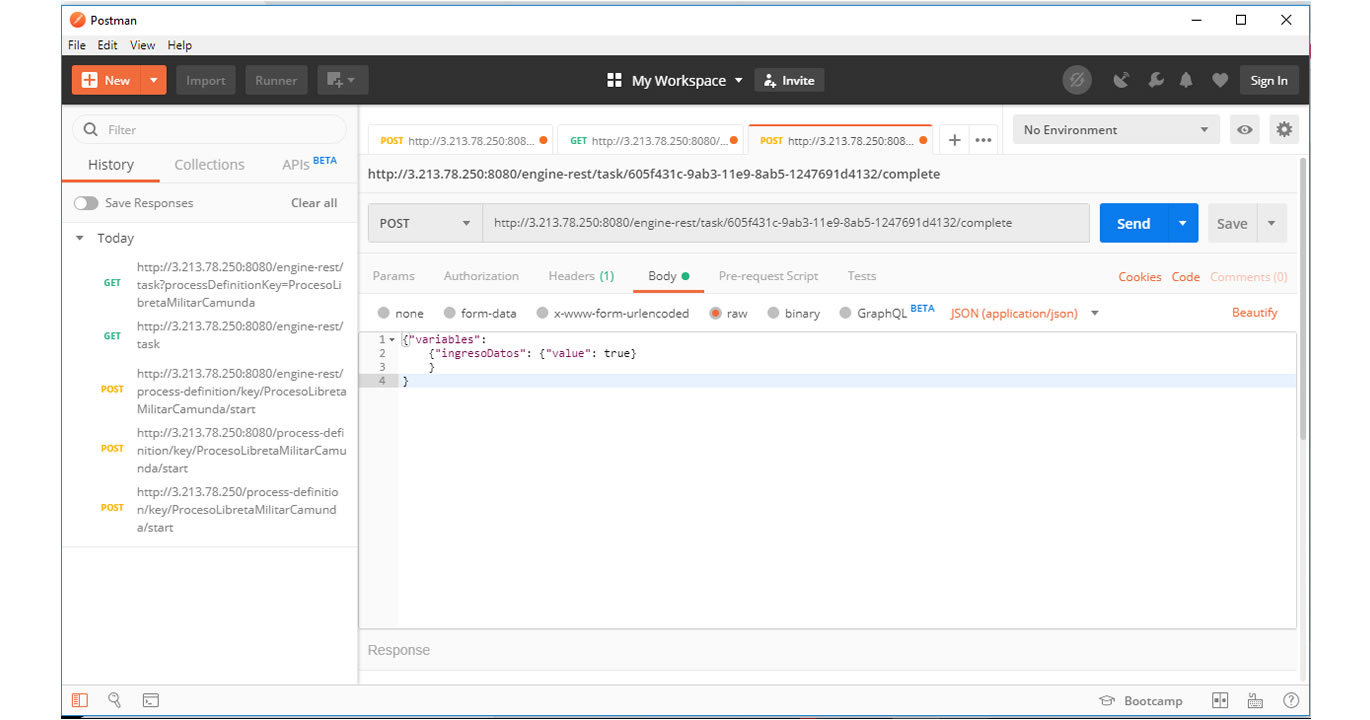Select the binary body type
1370x720 pixels.
[x=774, y=313]
